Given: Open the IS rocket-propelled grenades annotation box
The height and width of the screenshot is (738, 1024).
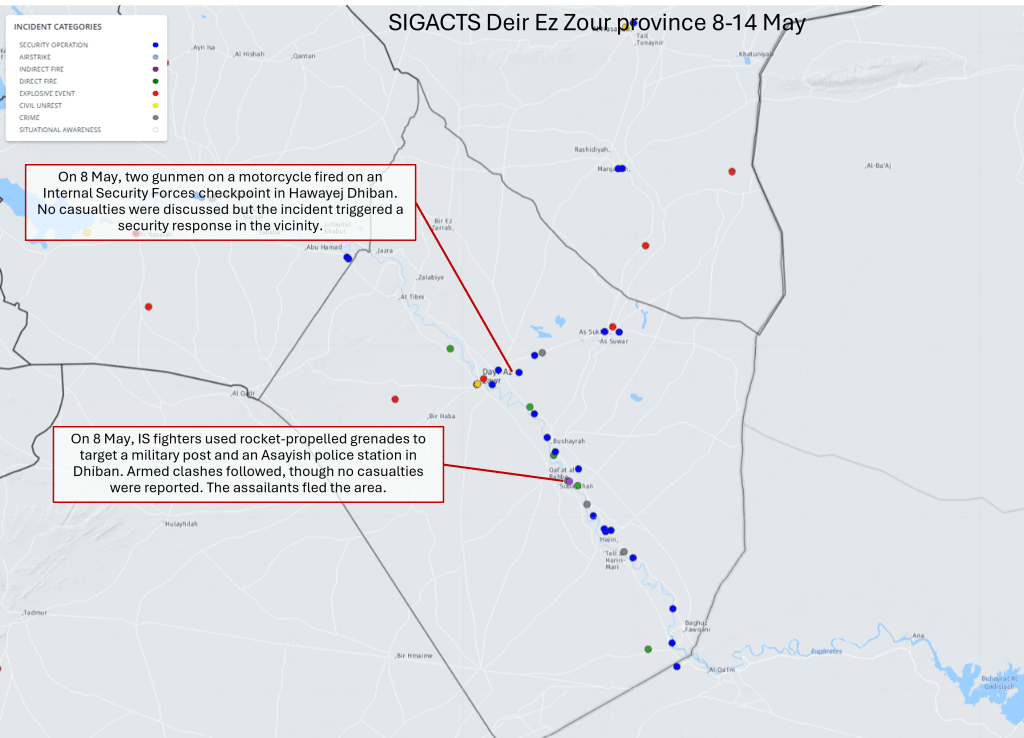Looking at the screenshot, I should point(248,464).
